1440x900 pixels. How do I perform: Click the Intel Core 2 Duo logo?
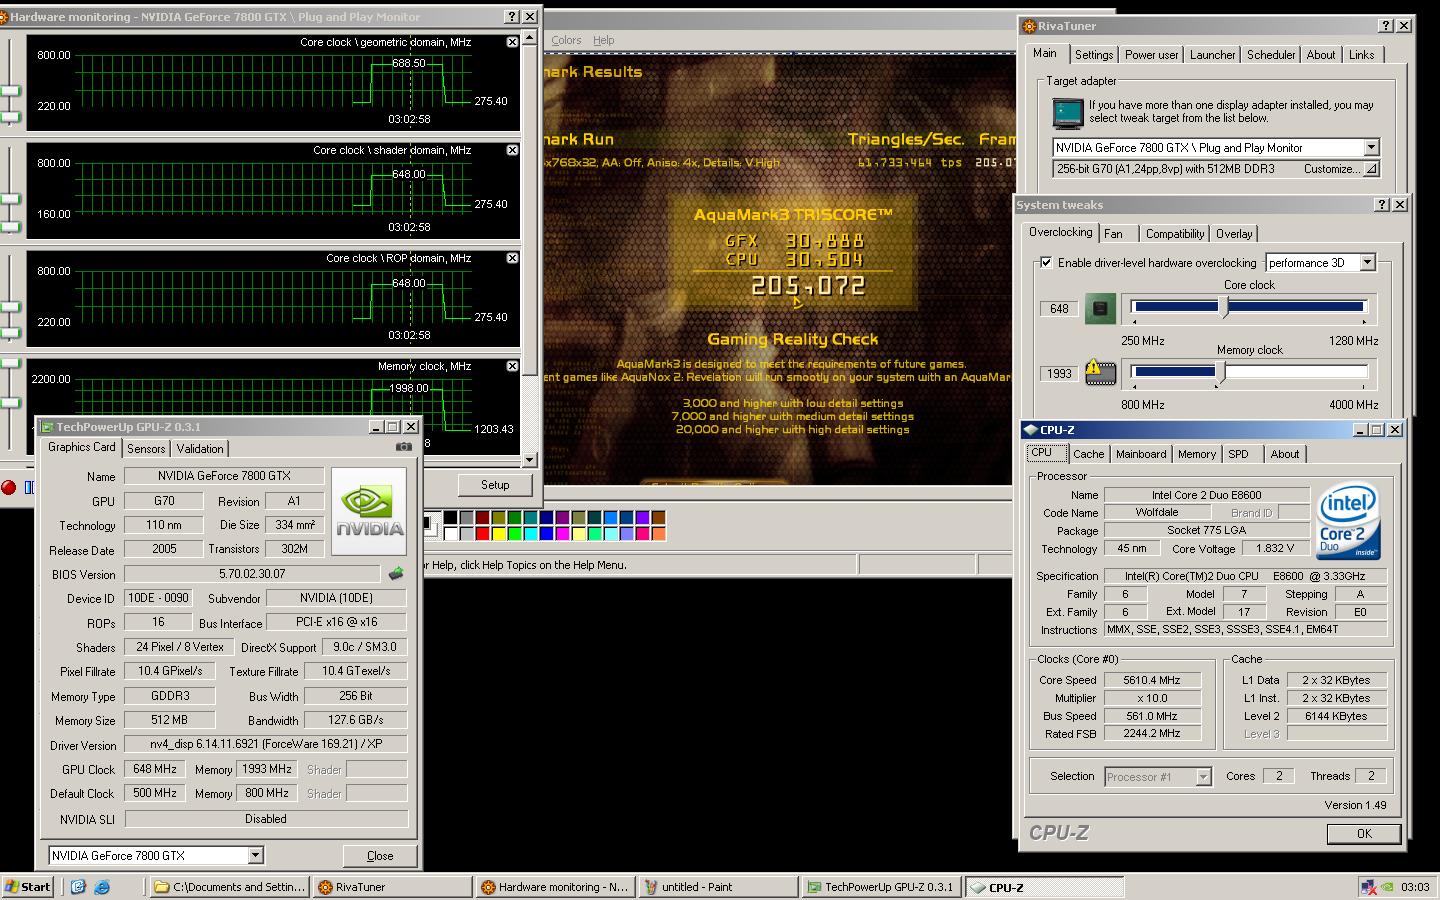click(1347, 521)
